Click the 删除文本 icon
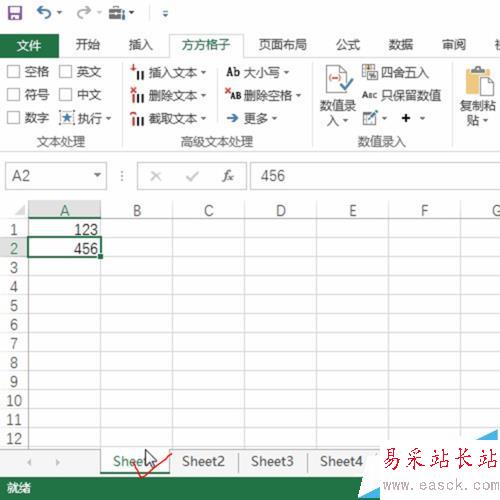The width and height of the screenshot is (500, 500). coord(137,95)
